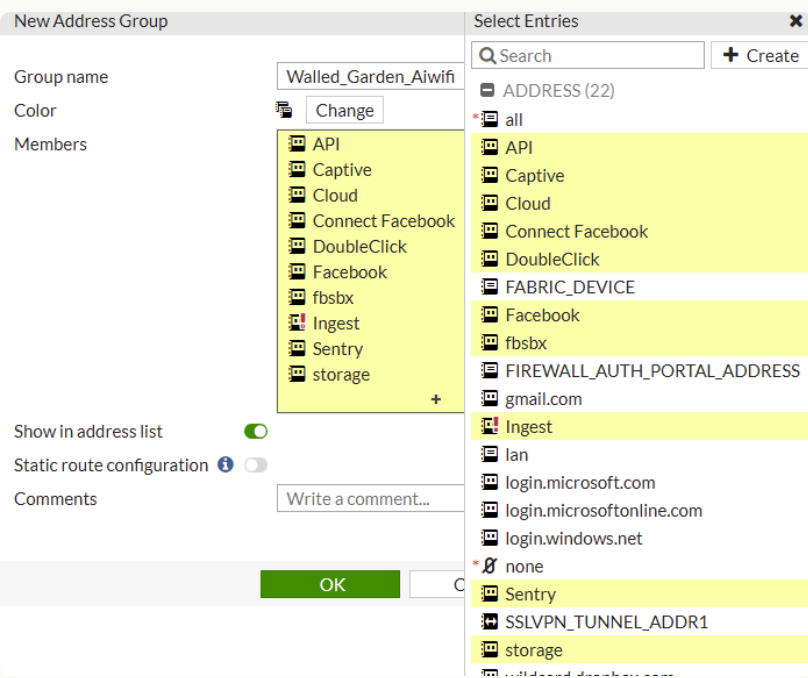Click the color icon beside Change
The width and height of the screenshot is (808, 678).
point(283,110)
